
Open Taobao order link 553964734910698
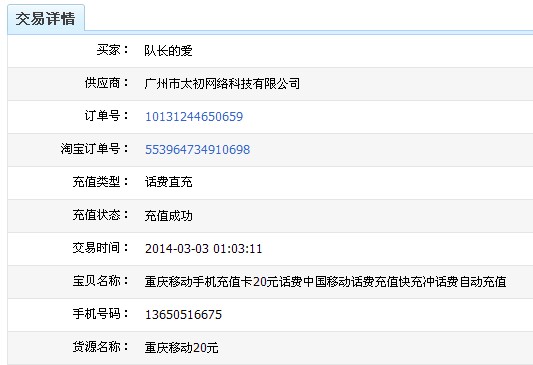[197, 150]
